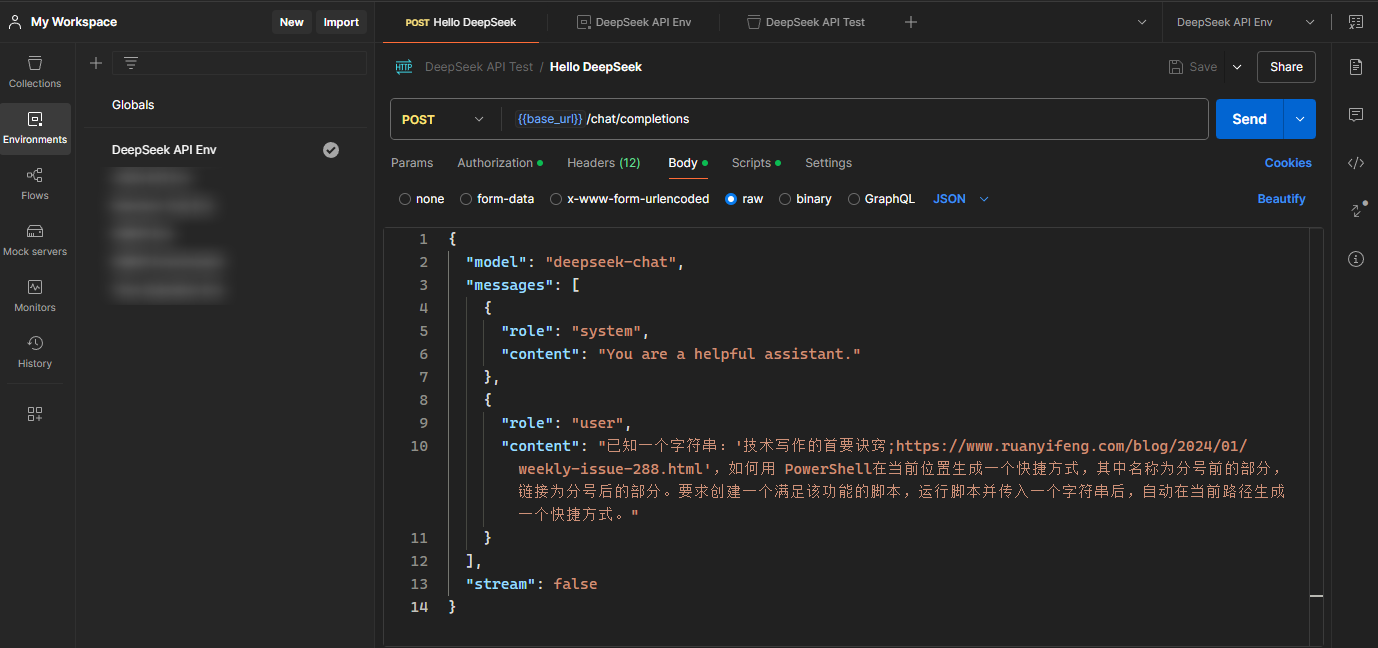Open the POST method dropdown
1378x648 pixels.
click(443, 119)
